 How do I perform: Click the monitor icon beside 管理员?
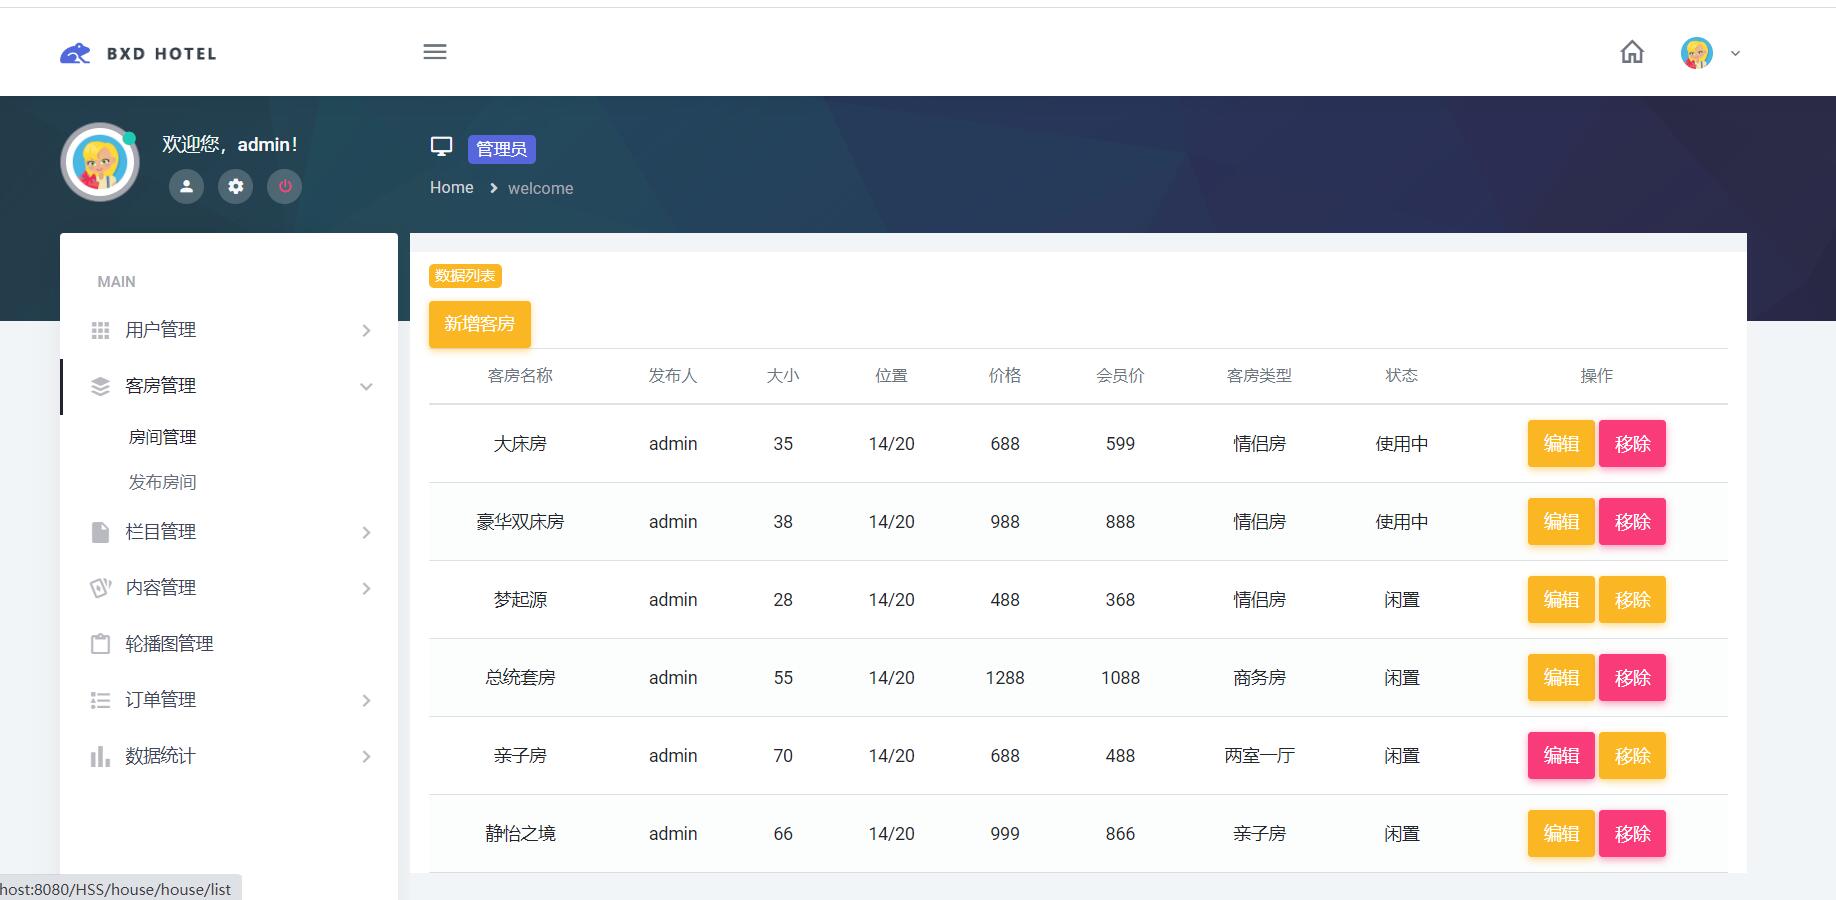pyautogui.click(x=441, y=147)
